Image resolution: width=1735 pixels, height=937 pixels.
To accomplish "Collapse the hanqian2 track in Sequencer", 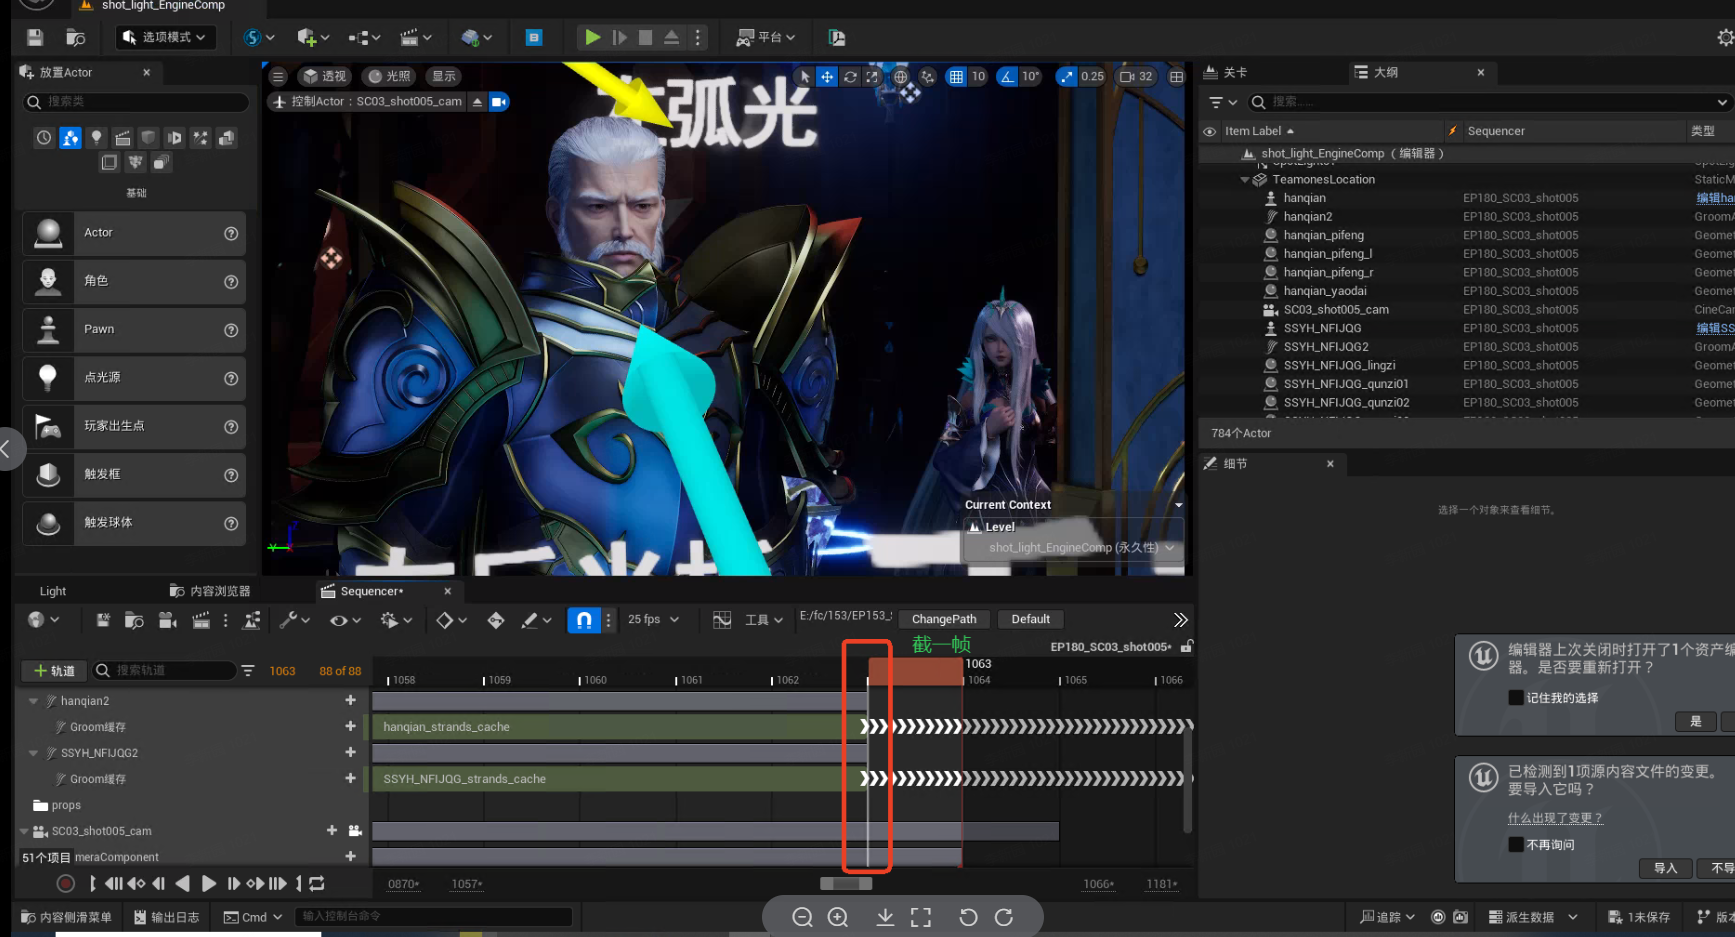I will [x=33, y=701].
